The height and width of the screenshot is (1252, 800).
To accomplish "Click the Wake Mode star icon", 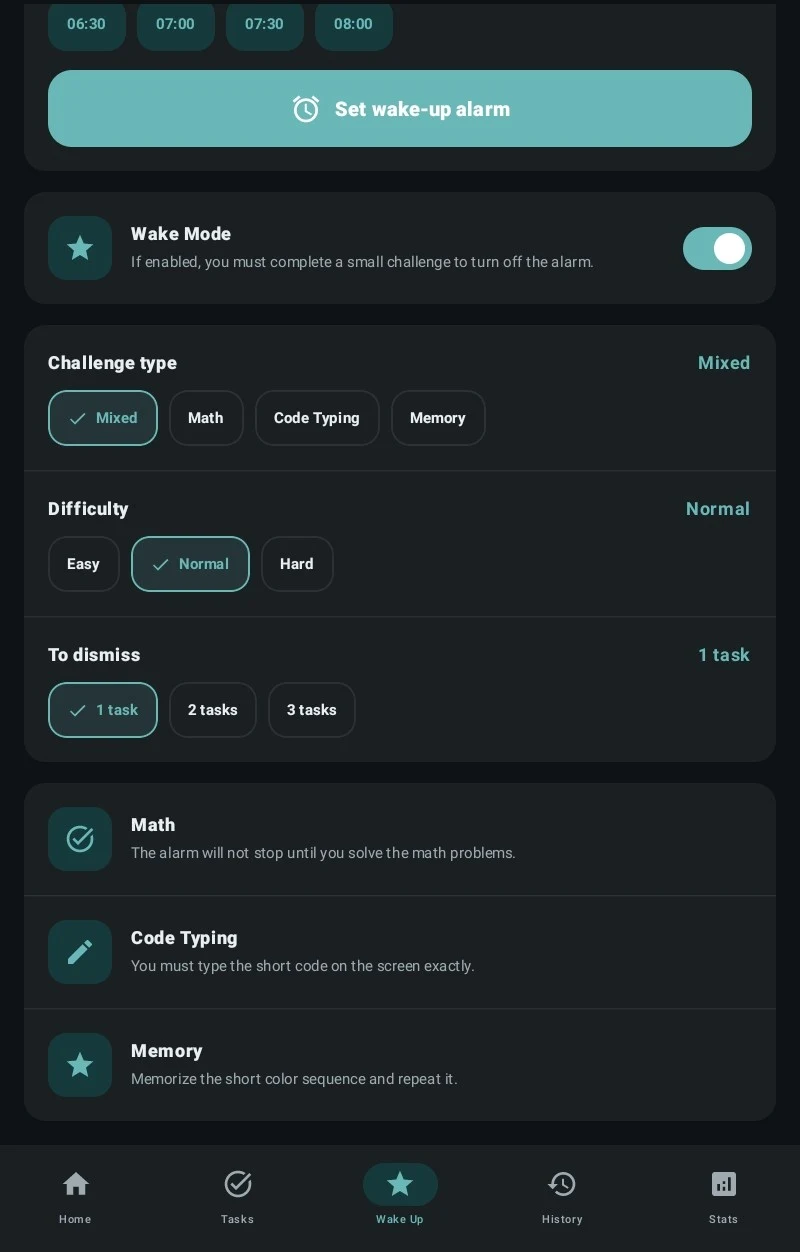I will point(80,248).
